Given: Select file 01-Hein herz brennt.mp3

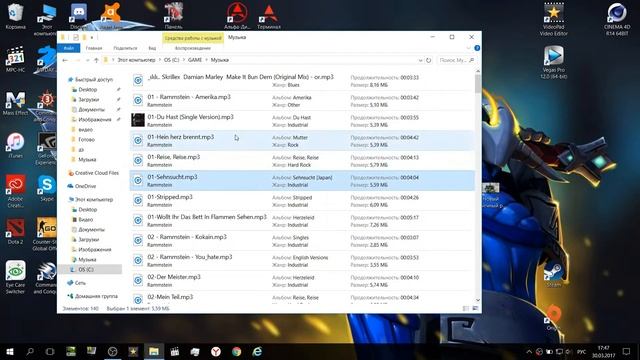Looking at the screenshot, I should (302, 140).
